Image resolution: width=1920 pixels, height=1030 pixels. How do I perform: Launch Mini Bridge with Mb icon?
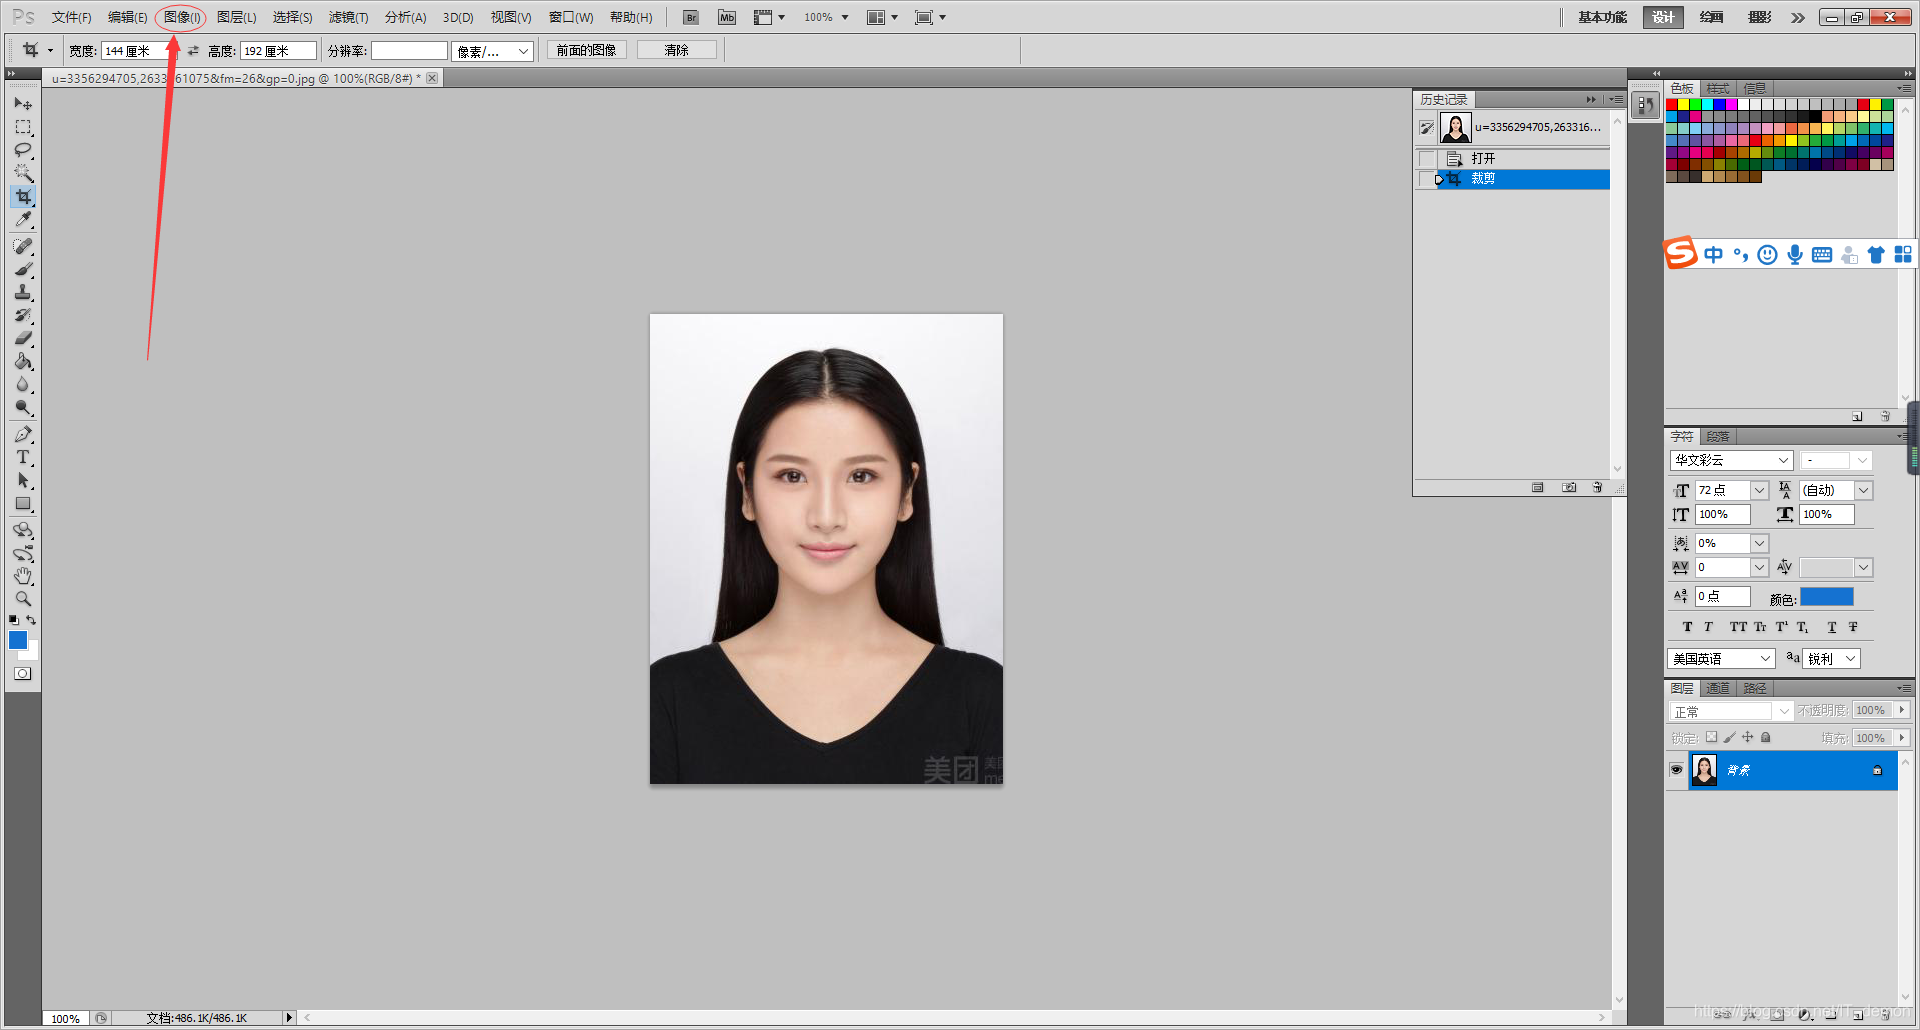tap(727, 17)
